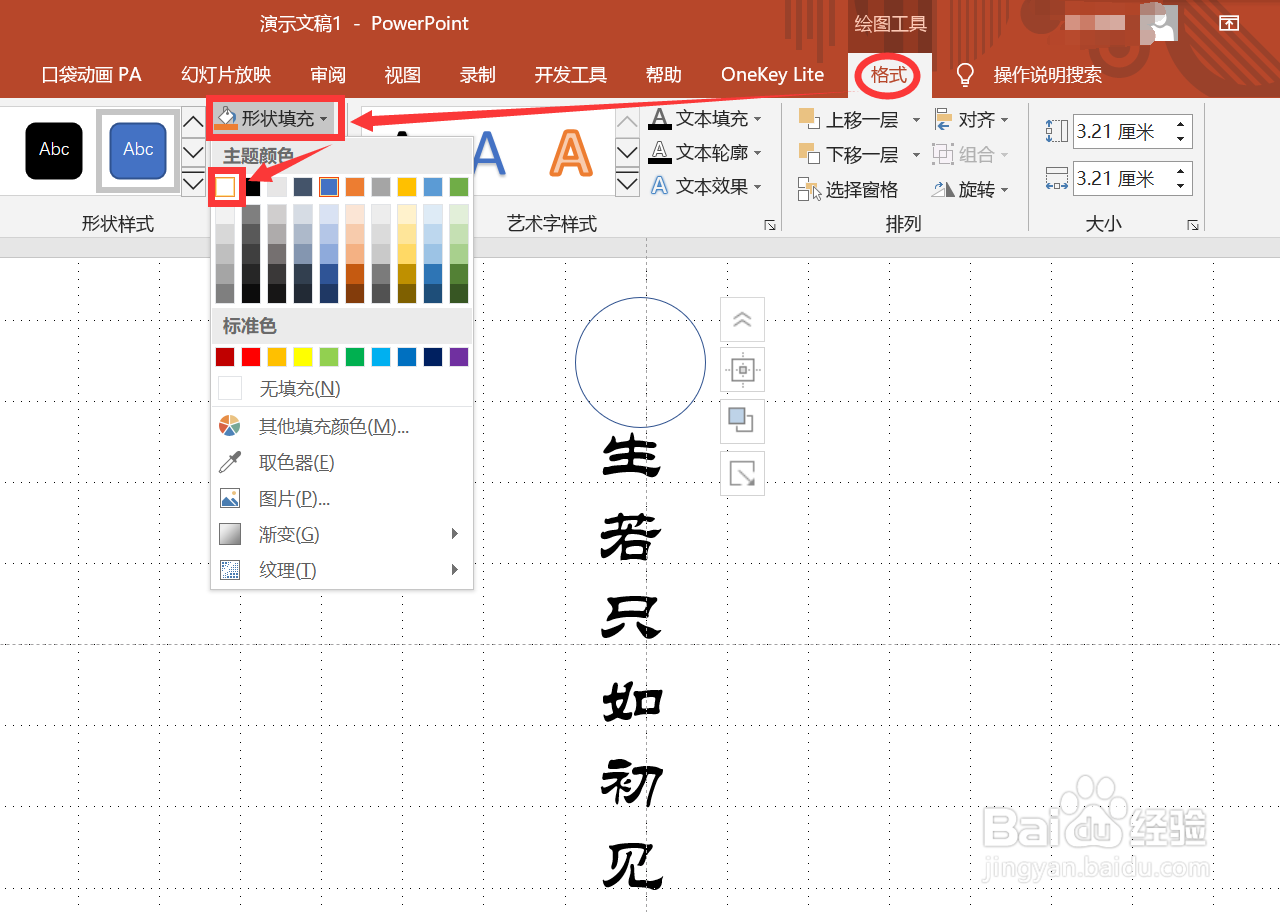Pick the green theme color swatch
Image resolution: width=1280 pixels, height=912 pixels.
click(x=459, y=187)
